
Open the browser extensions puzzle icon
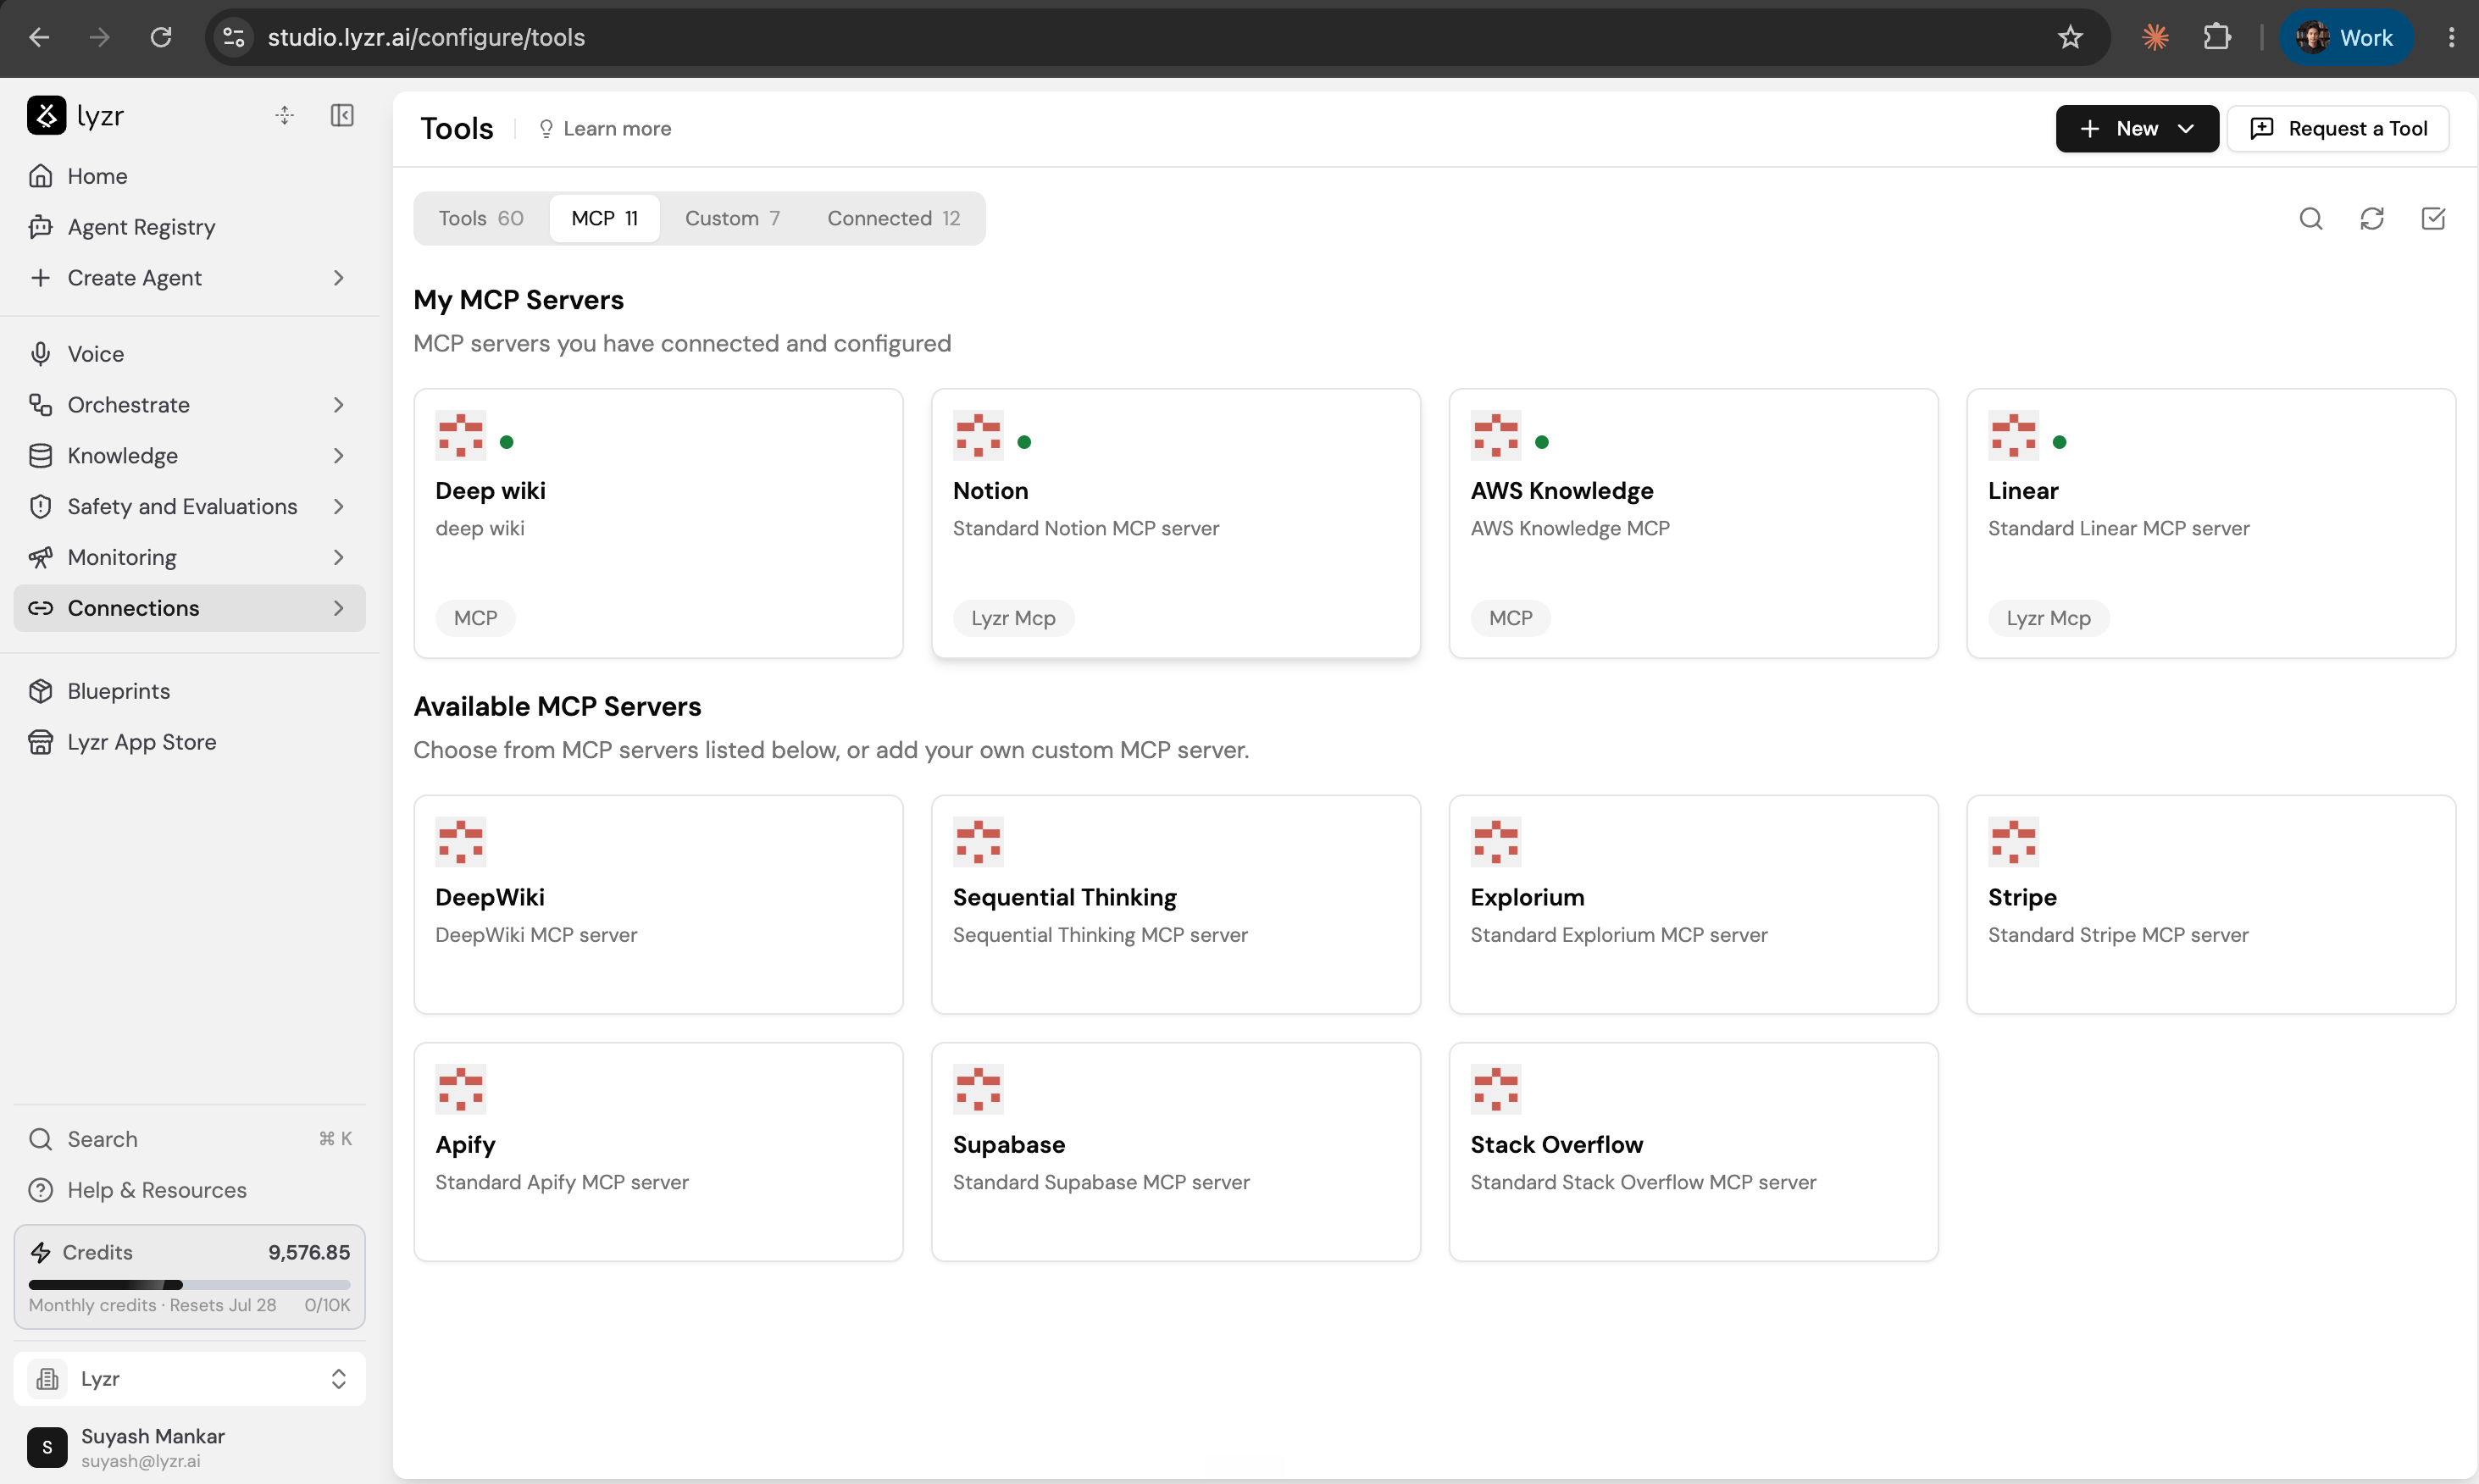point(2217,37)
